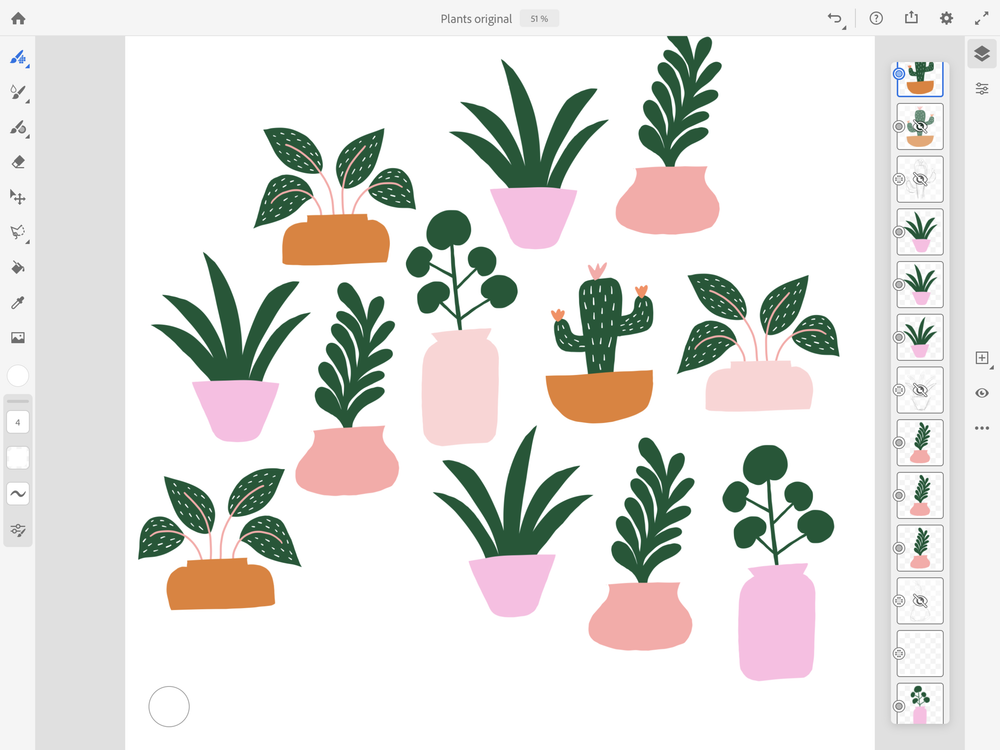Open the layer options menu with three dots
This screenshot has height=750, width=1000.
pos(981,427)
